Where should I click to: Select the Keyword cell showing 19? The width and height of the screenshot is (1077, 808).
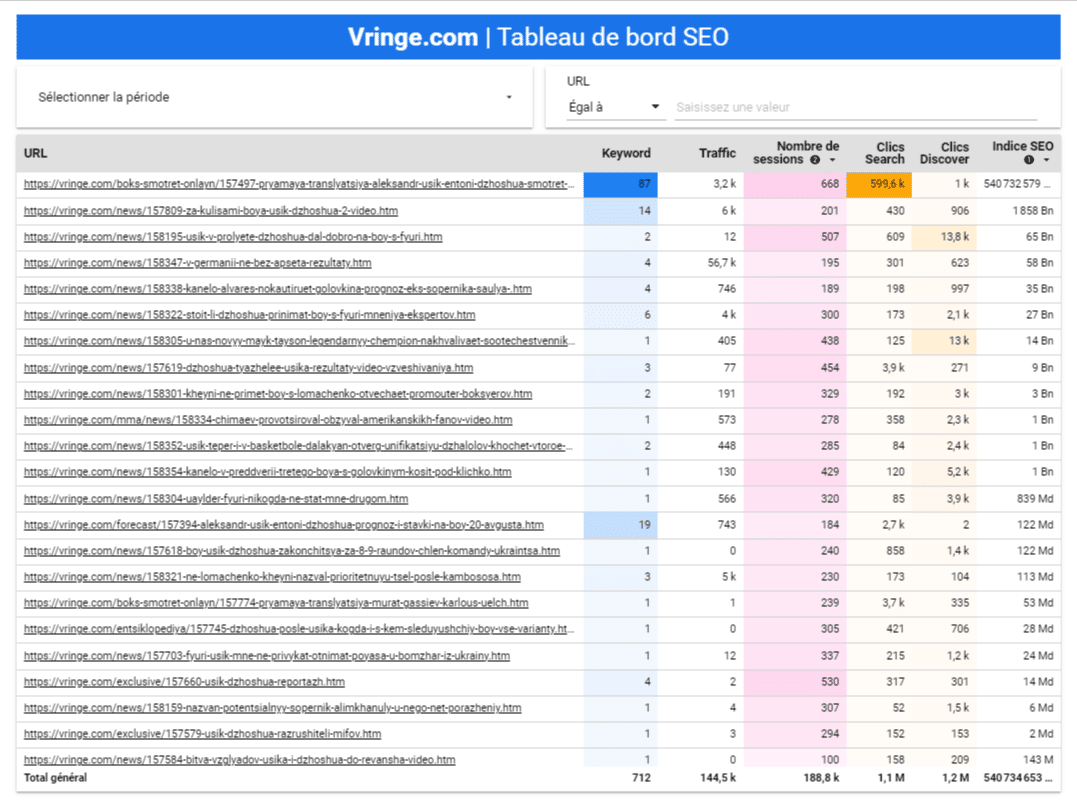click(620, 525)
